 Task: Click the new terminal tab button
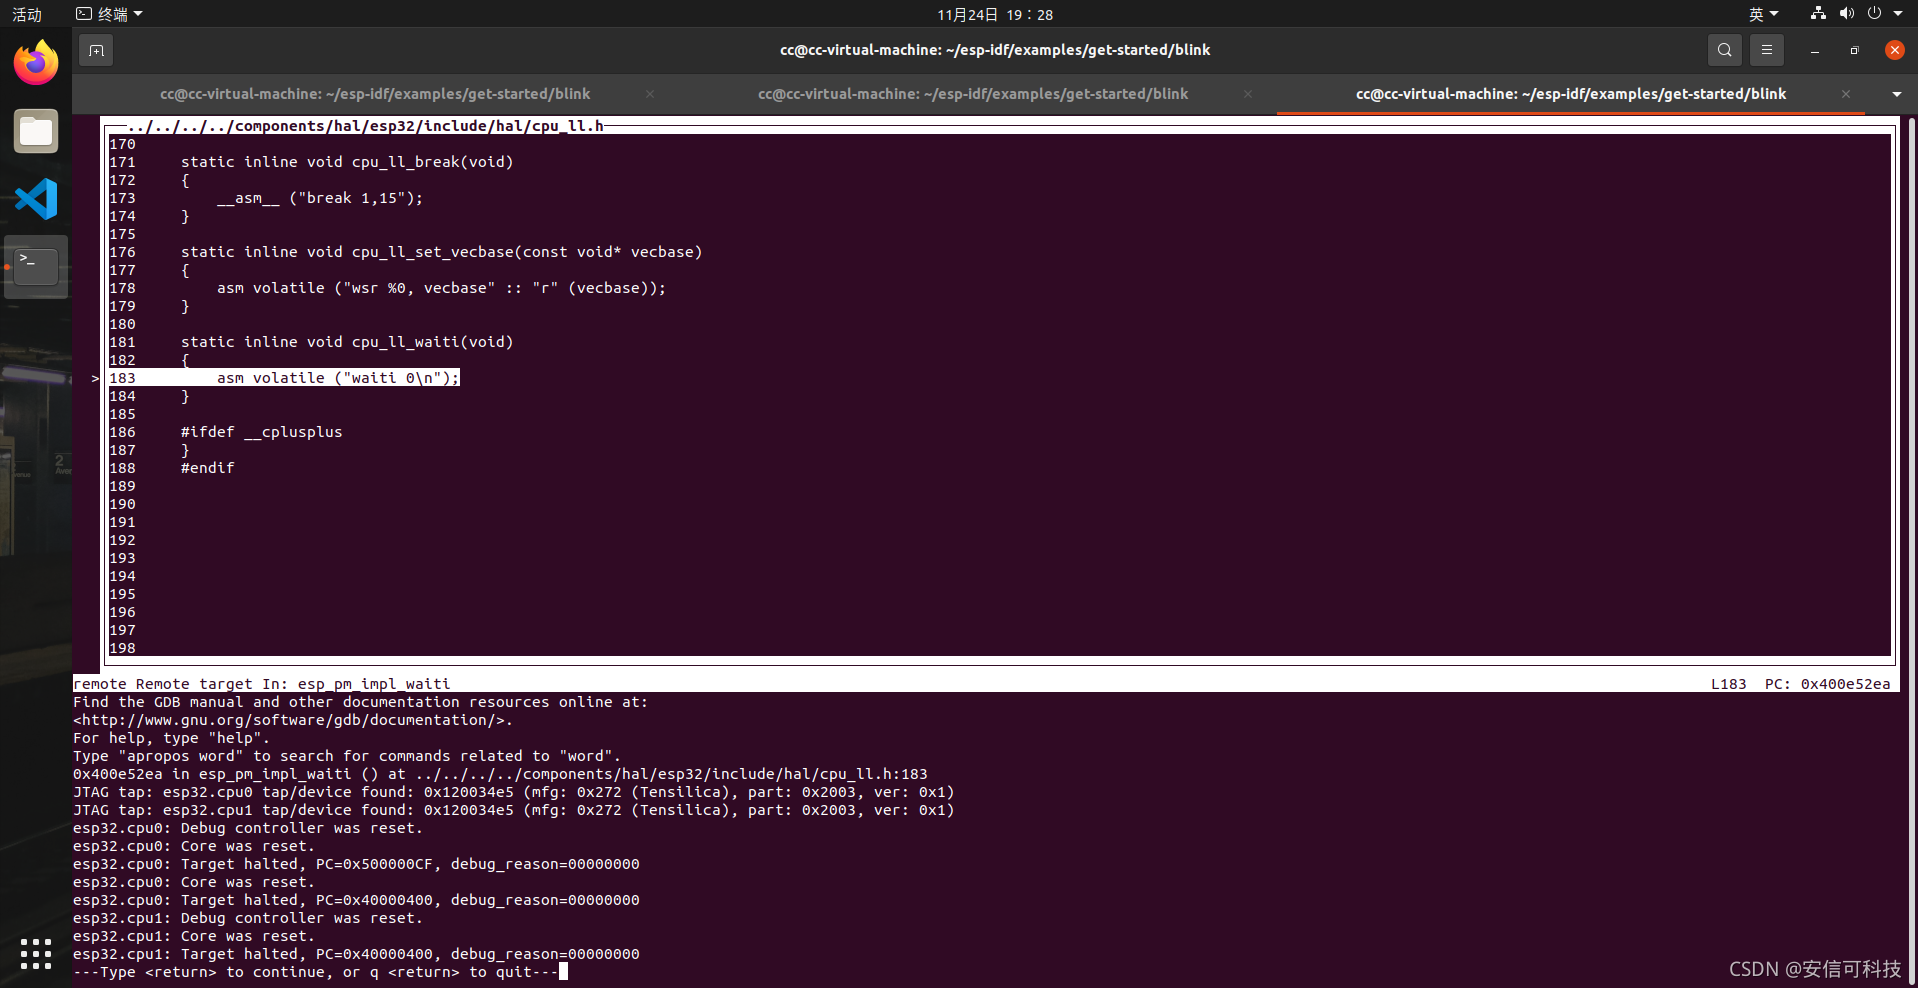(96, 50)
